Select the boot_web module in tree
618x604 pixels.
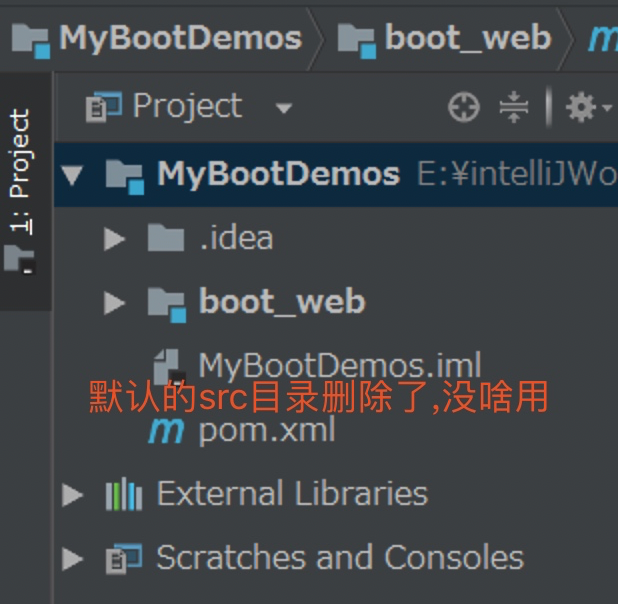tap(282, 302)
